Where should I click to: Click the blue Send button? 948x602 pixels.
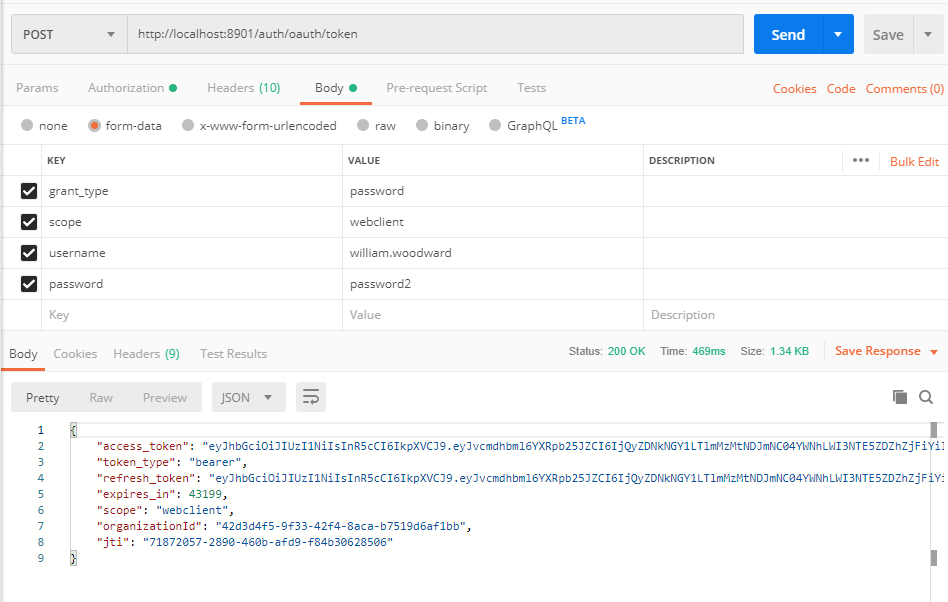pyautogui.click(x=788, y=34)
